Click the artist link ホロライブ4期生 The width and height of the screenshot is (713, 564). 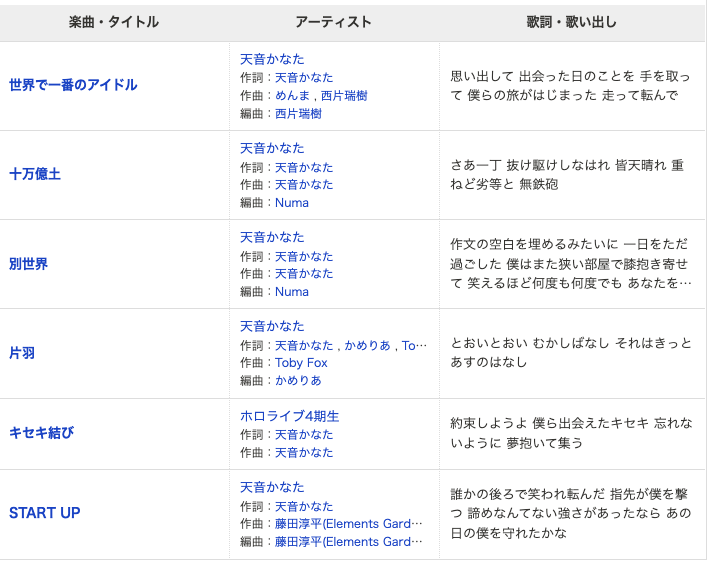coord(289,416)
